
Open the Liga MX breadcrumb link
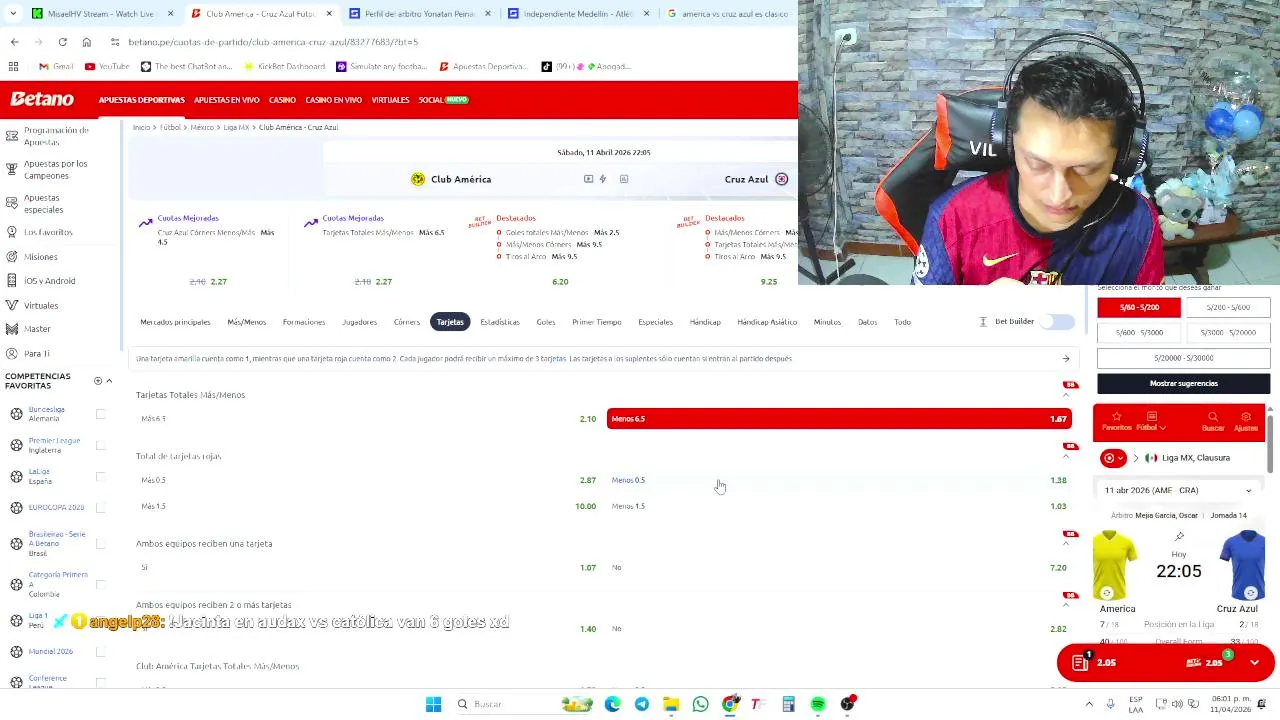[236, 127]
